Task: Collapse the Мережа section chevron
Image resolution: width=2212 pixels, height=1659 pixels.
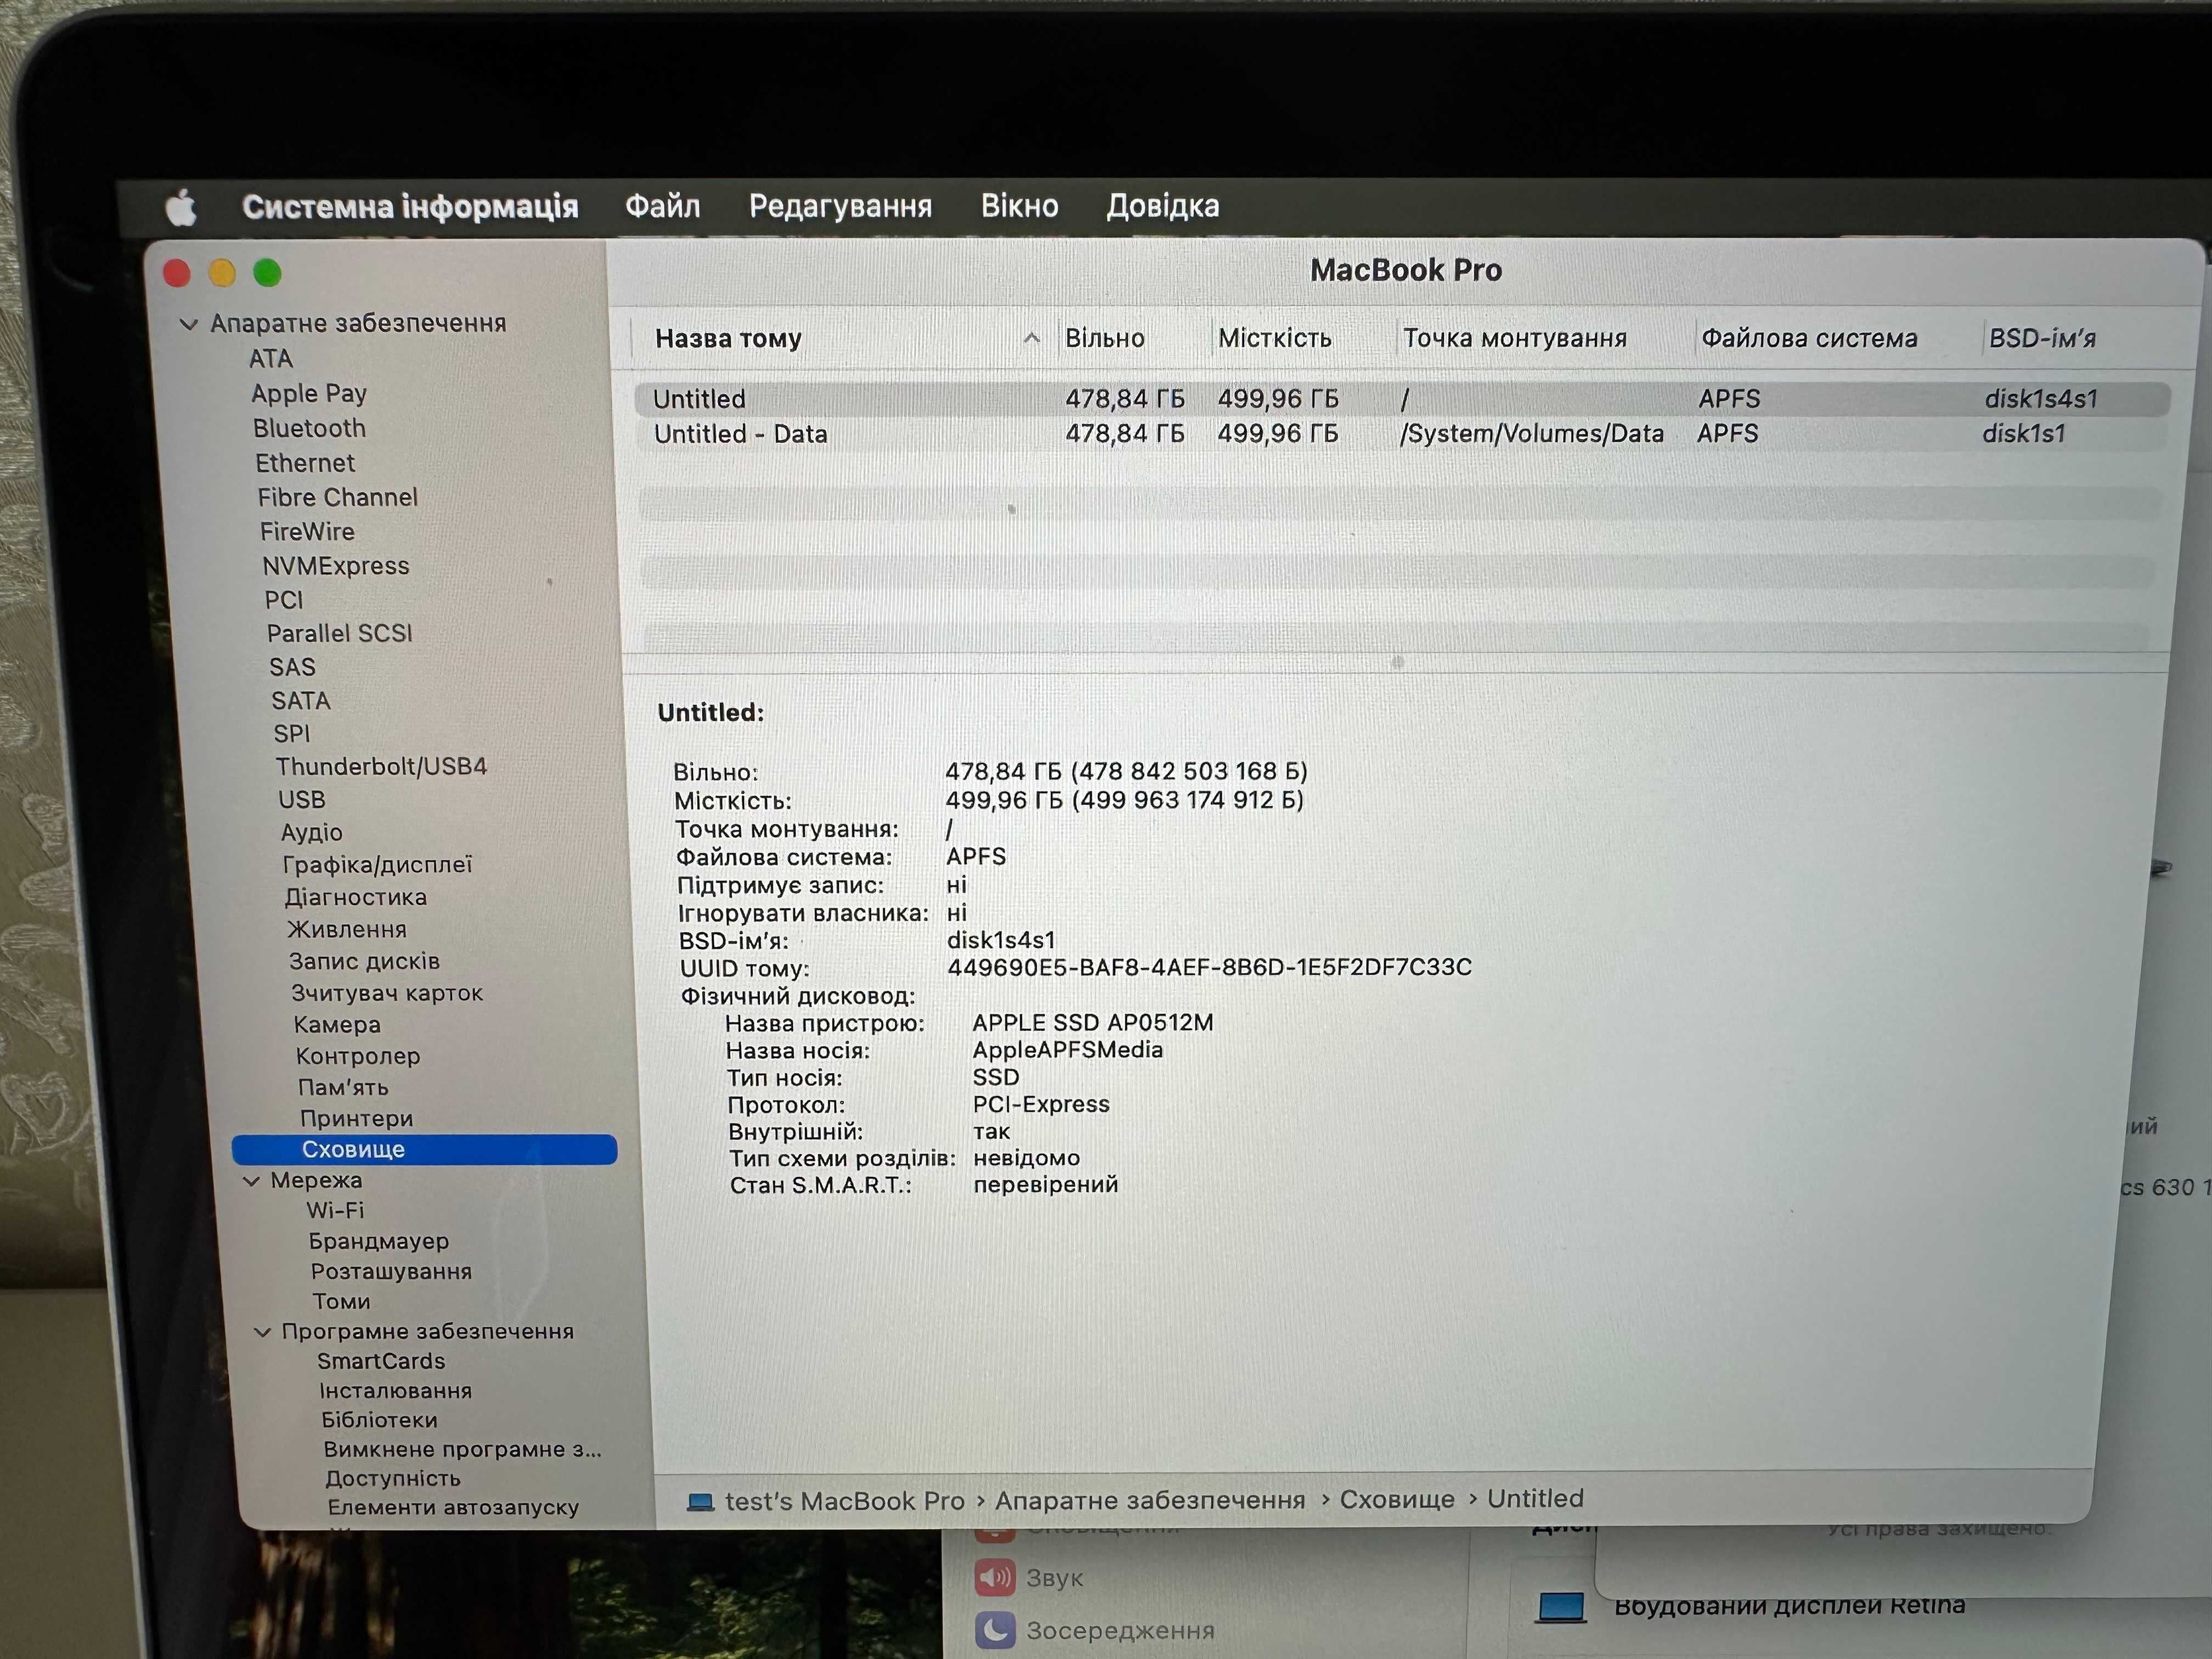Action: click(x=251, y=1181)
